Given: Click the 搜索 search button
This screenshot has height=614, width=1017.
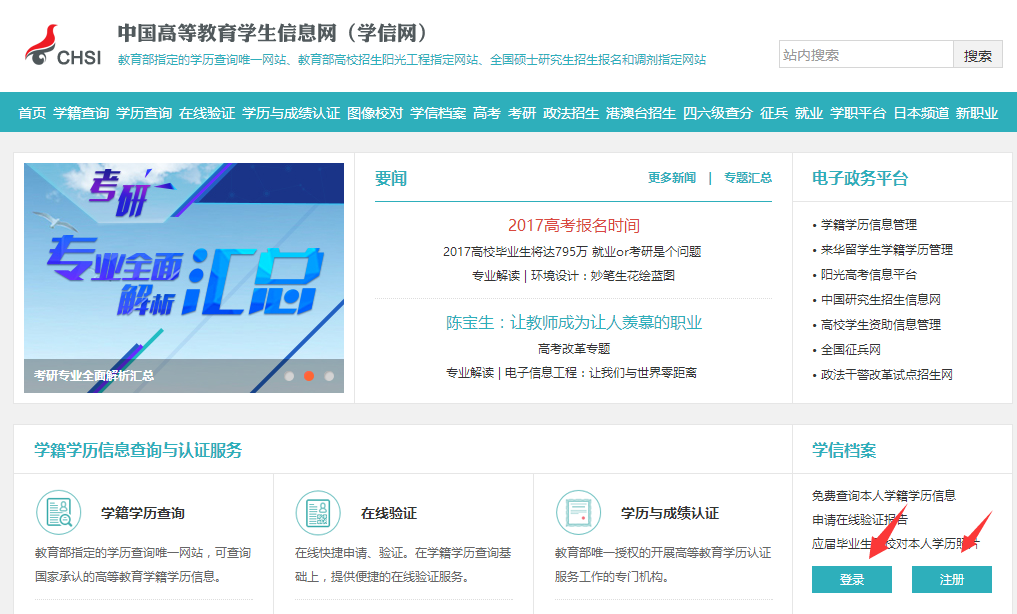Looking at the screenshot, I should pos(977,54).
